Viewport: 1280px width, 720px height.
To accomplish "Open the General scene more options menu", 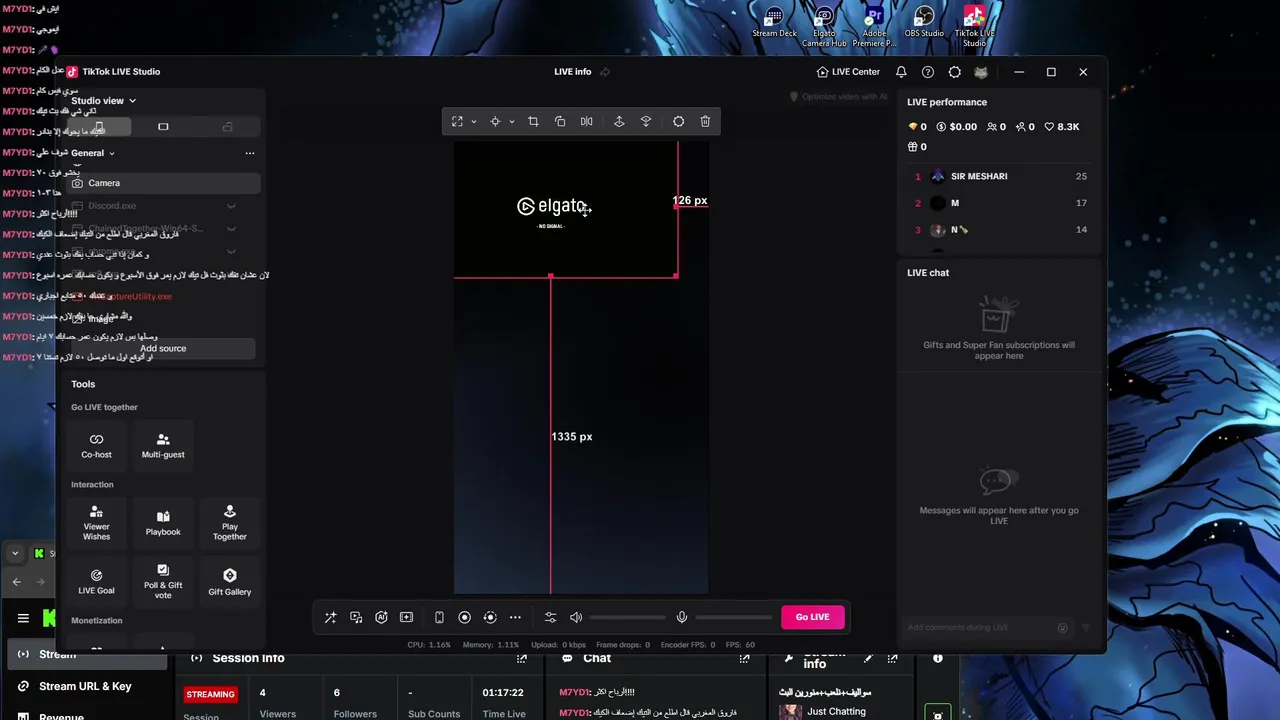I will click(x=250, y=153).
